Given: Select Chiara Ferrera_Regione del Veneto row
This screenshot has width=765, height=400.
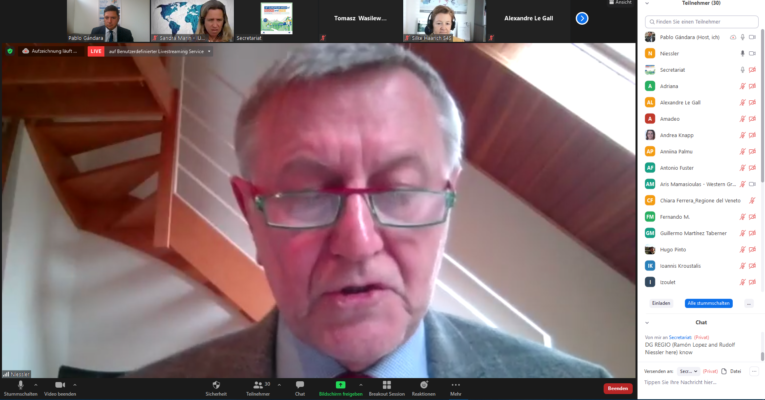Looking at the screenshot, I should pyautogui.click(x=701, y=200).
